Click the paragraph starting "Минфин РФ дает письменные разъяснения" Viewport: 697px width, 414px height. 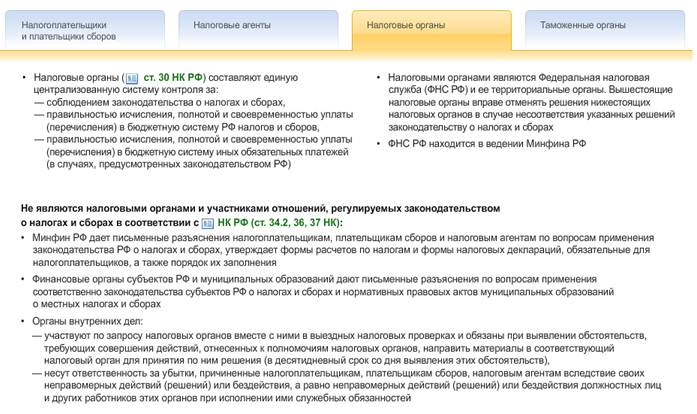(343, 250)
